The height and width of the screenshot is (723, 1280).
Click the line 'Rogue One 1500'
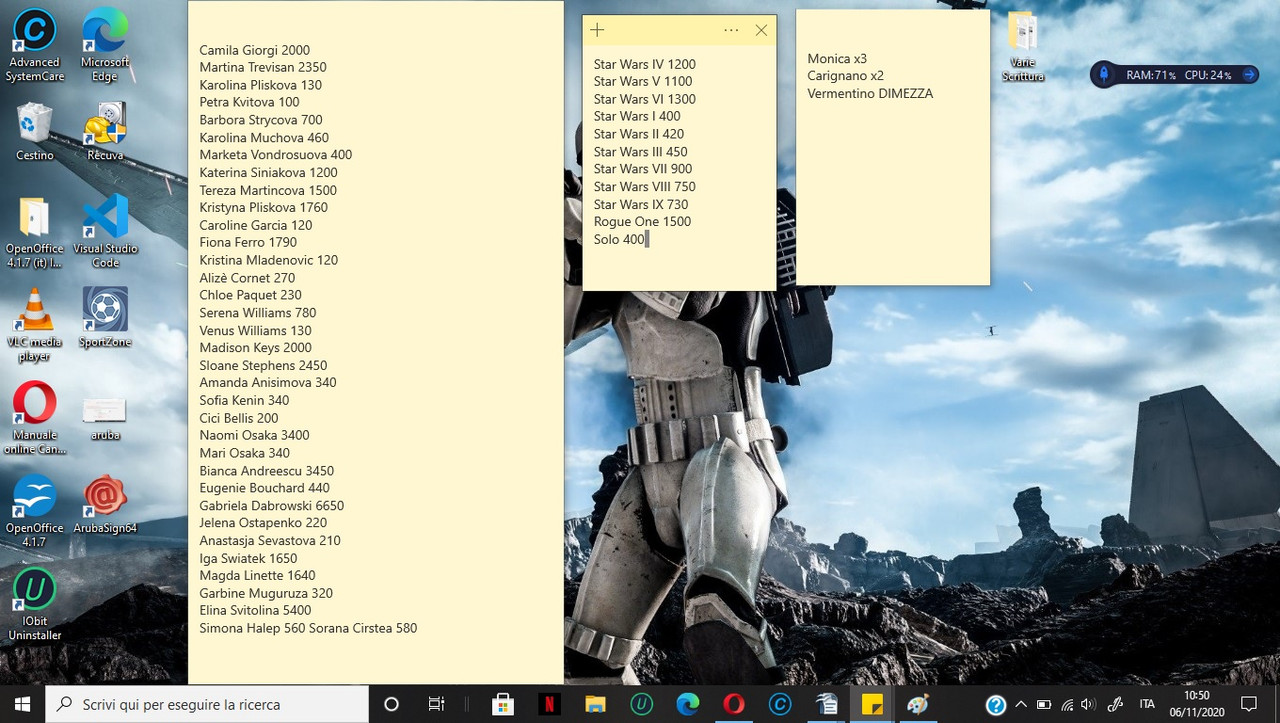point(643,221)
